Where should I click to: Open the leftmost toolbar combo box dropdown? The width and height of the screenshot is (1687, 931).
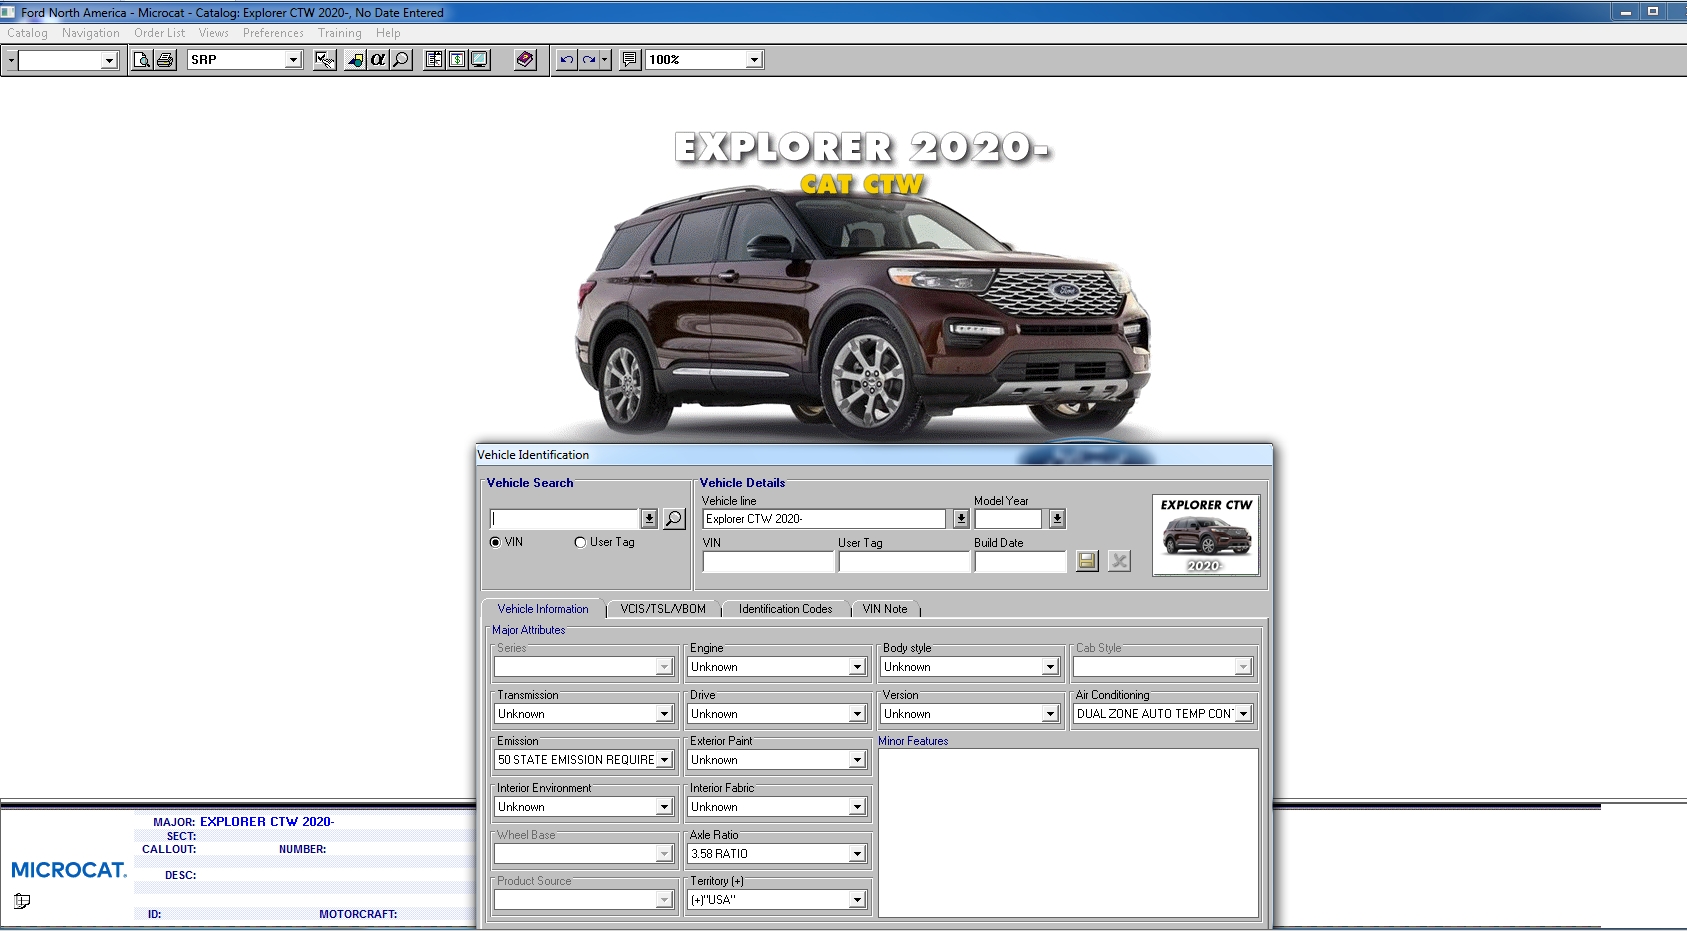[109, 61]
